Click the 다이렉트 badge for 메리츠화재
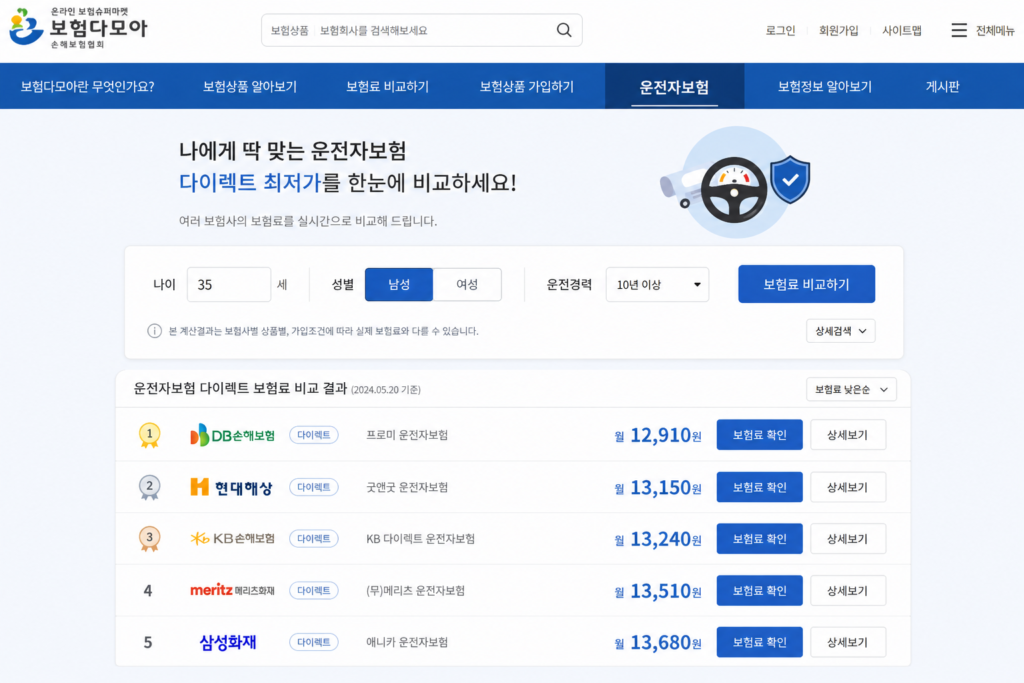This screenshot has height=683, width=1024. tap(313, 590)
